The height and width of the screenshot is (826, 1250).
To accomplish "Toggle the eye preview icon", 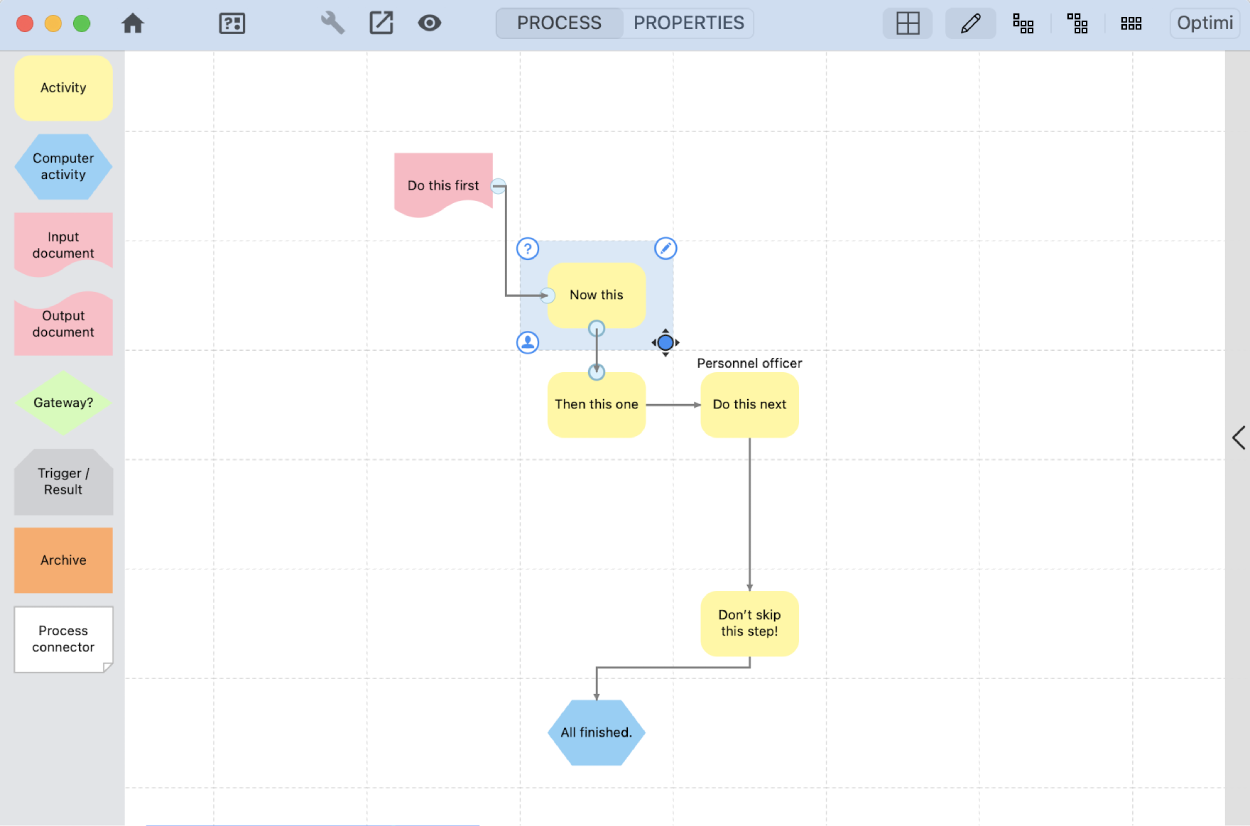I will (430, 23).
